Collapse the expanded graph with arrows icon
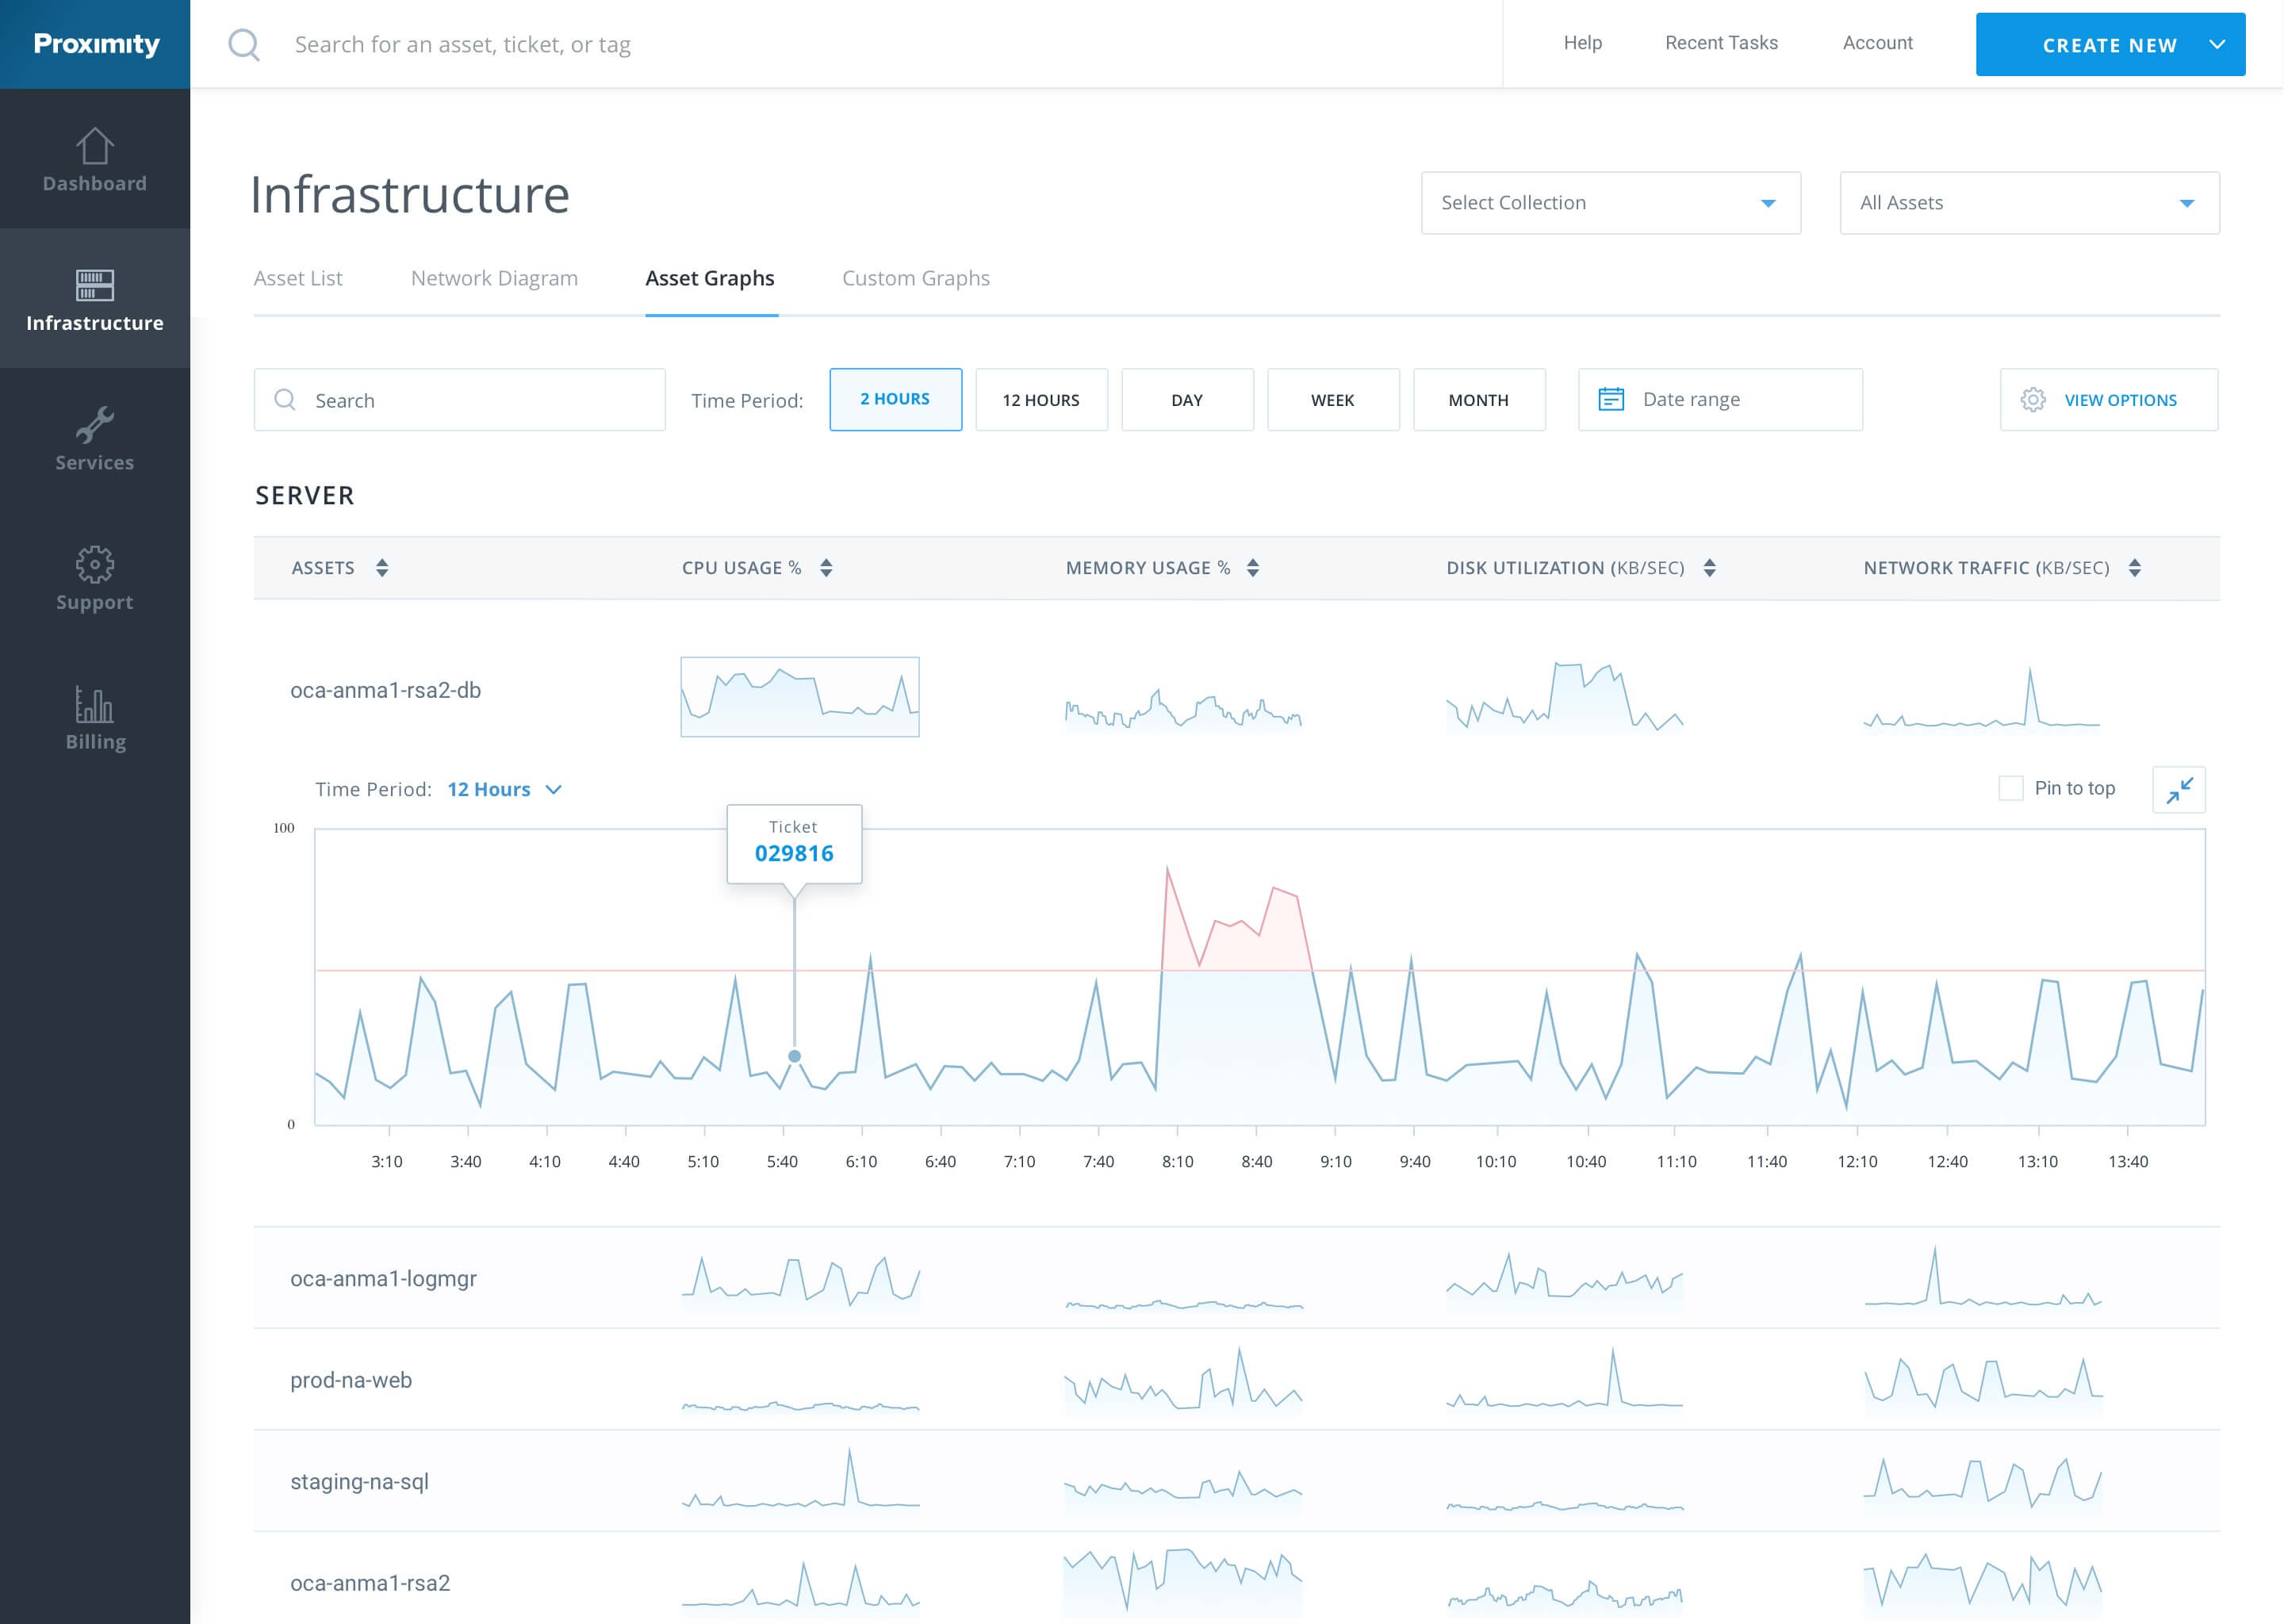This screenshot has width=2284, height=1624. 2178,790
